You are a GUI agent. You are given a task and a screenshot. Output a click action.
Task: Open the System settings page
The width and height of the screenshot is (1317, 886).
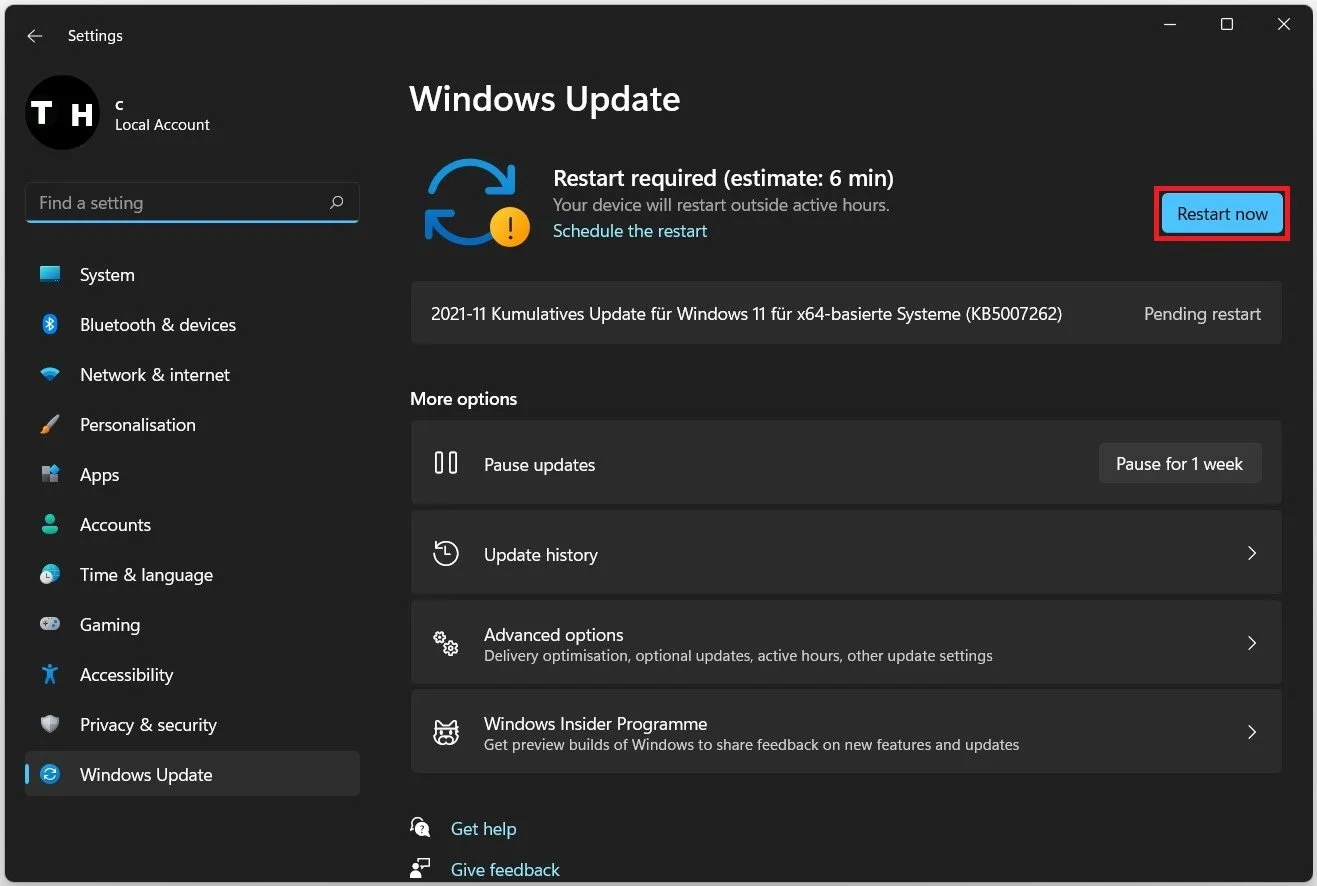(192, 275)
